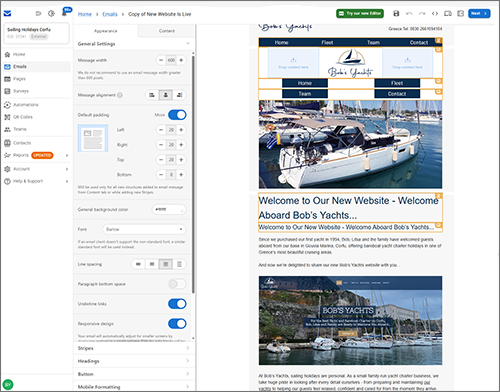Increase Left padding value
The width and height of the screenshot is (500, 392).
(181, 130)
